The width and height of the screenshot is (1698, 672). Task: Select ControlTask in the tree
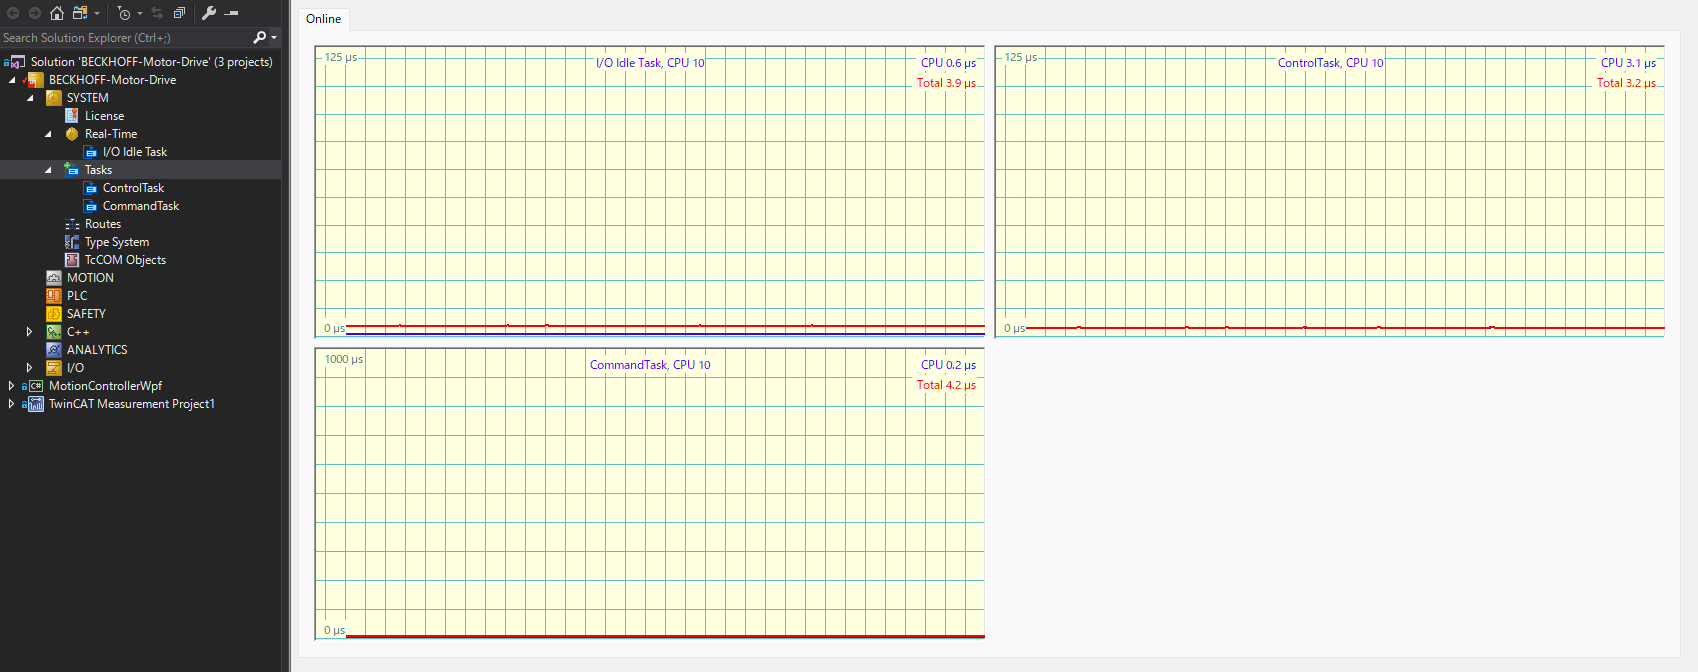point(133,188)
